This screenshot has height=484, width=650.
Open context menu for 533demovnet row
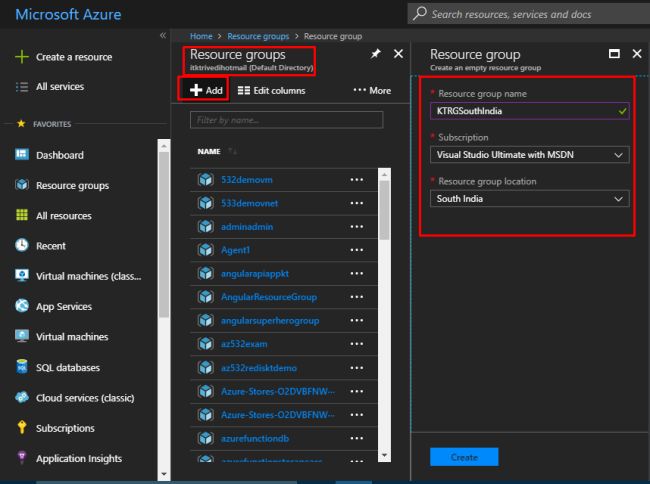point(357,203)
